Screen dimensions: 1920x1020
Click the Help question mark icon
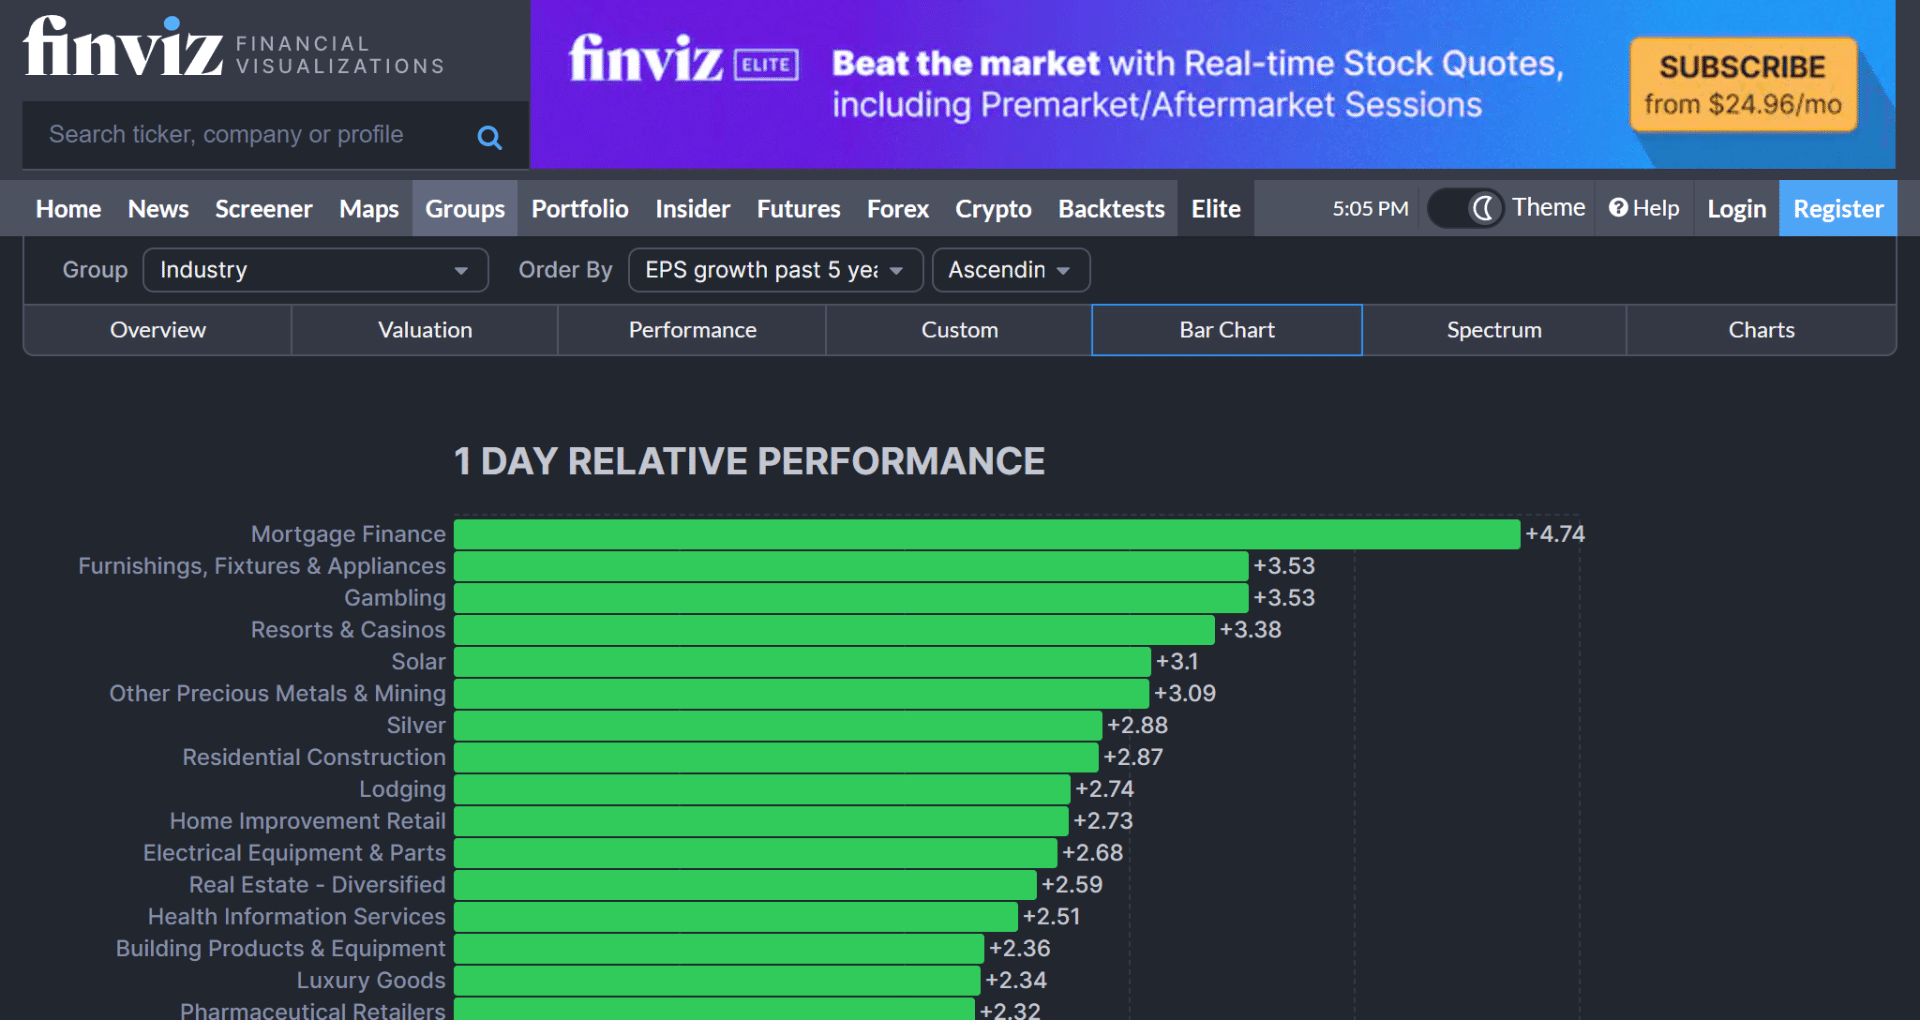click(1617, 208)
